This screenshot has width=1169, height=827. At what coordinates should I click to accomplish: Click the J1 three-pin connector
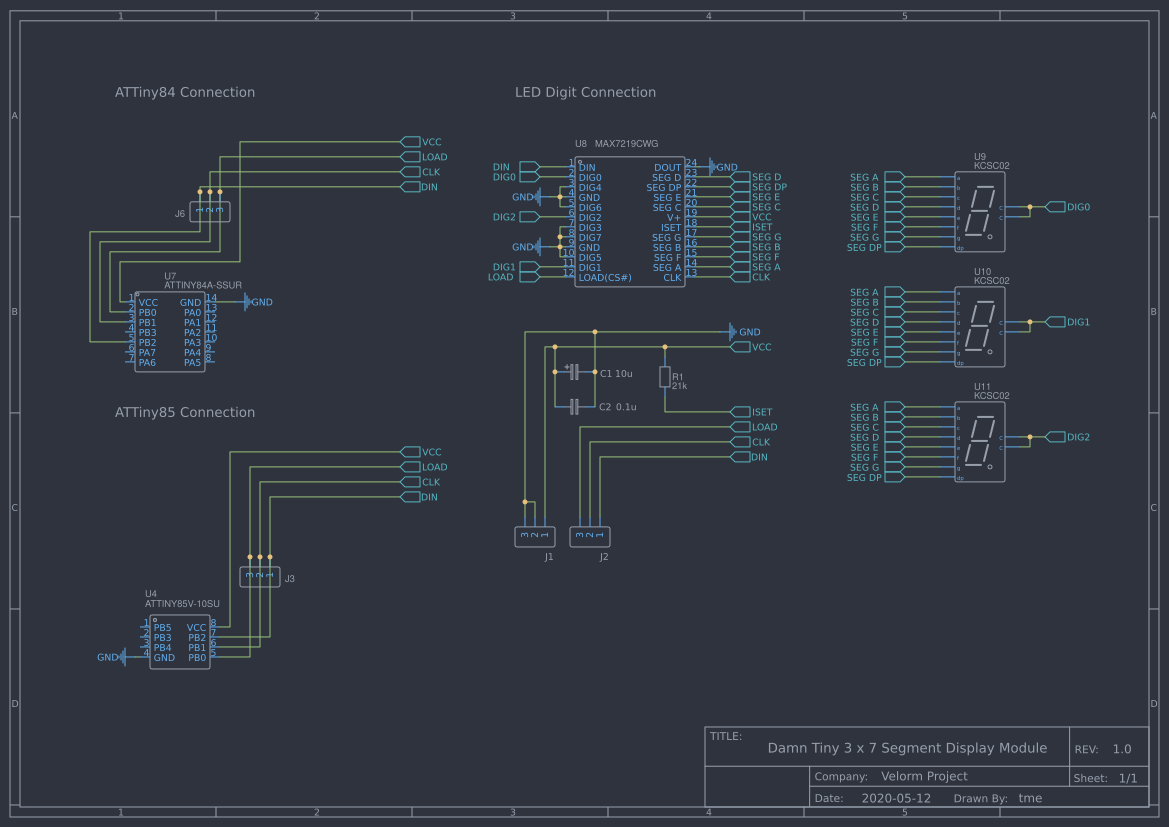(x=534, y=537)
